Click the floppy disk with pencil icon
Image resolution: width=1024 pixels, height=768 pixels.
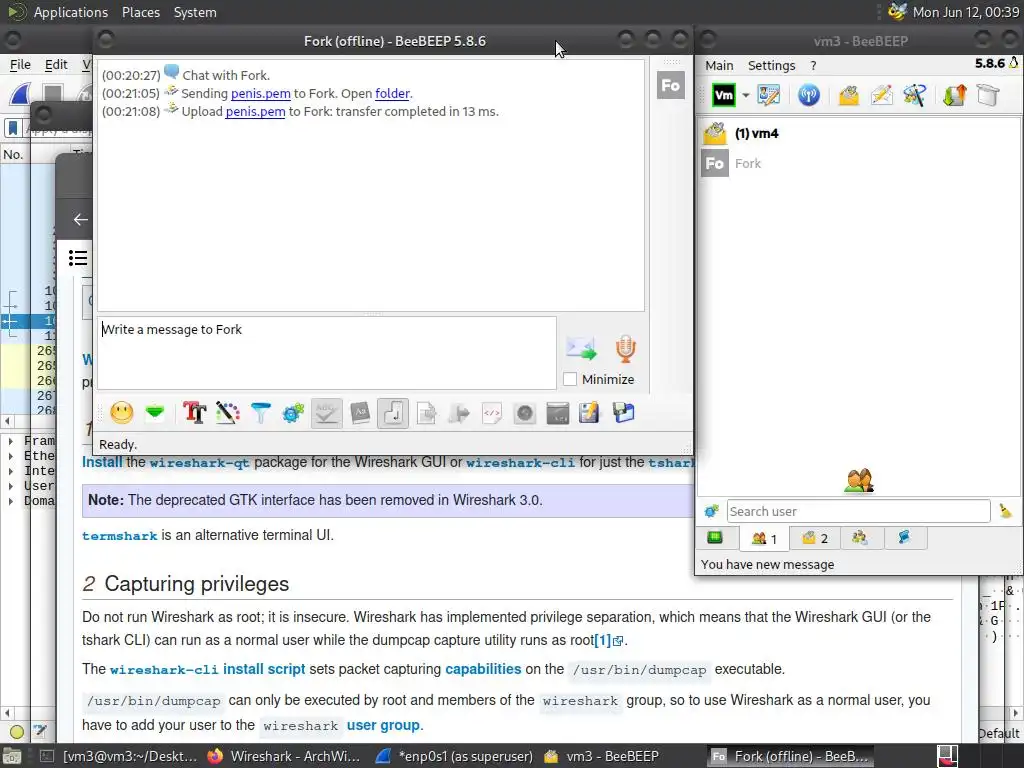[589, 413]
